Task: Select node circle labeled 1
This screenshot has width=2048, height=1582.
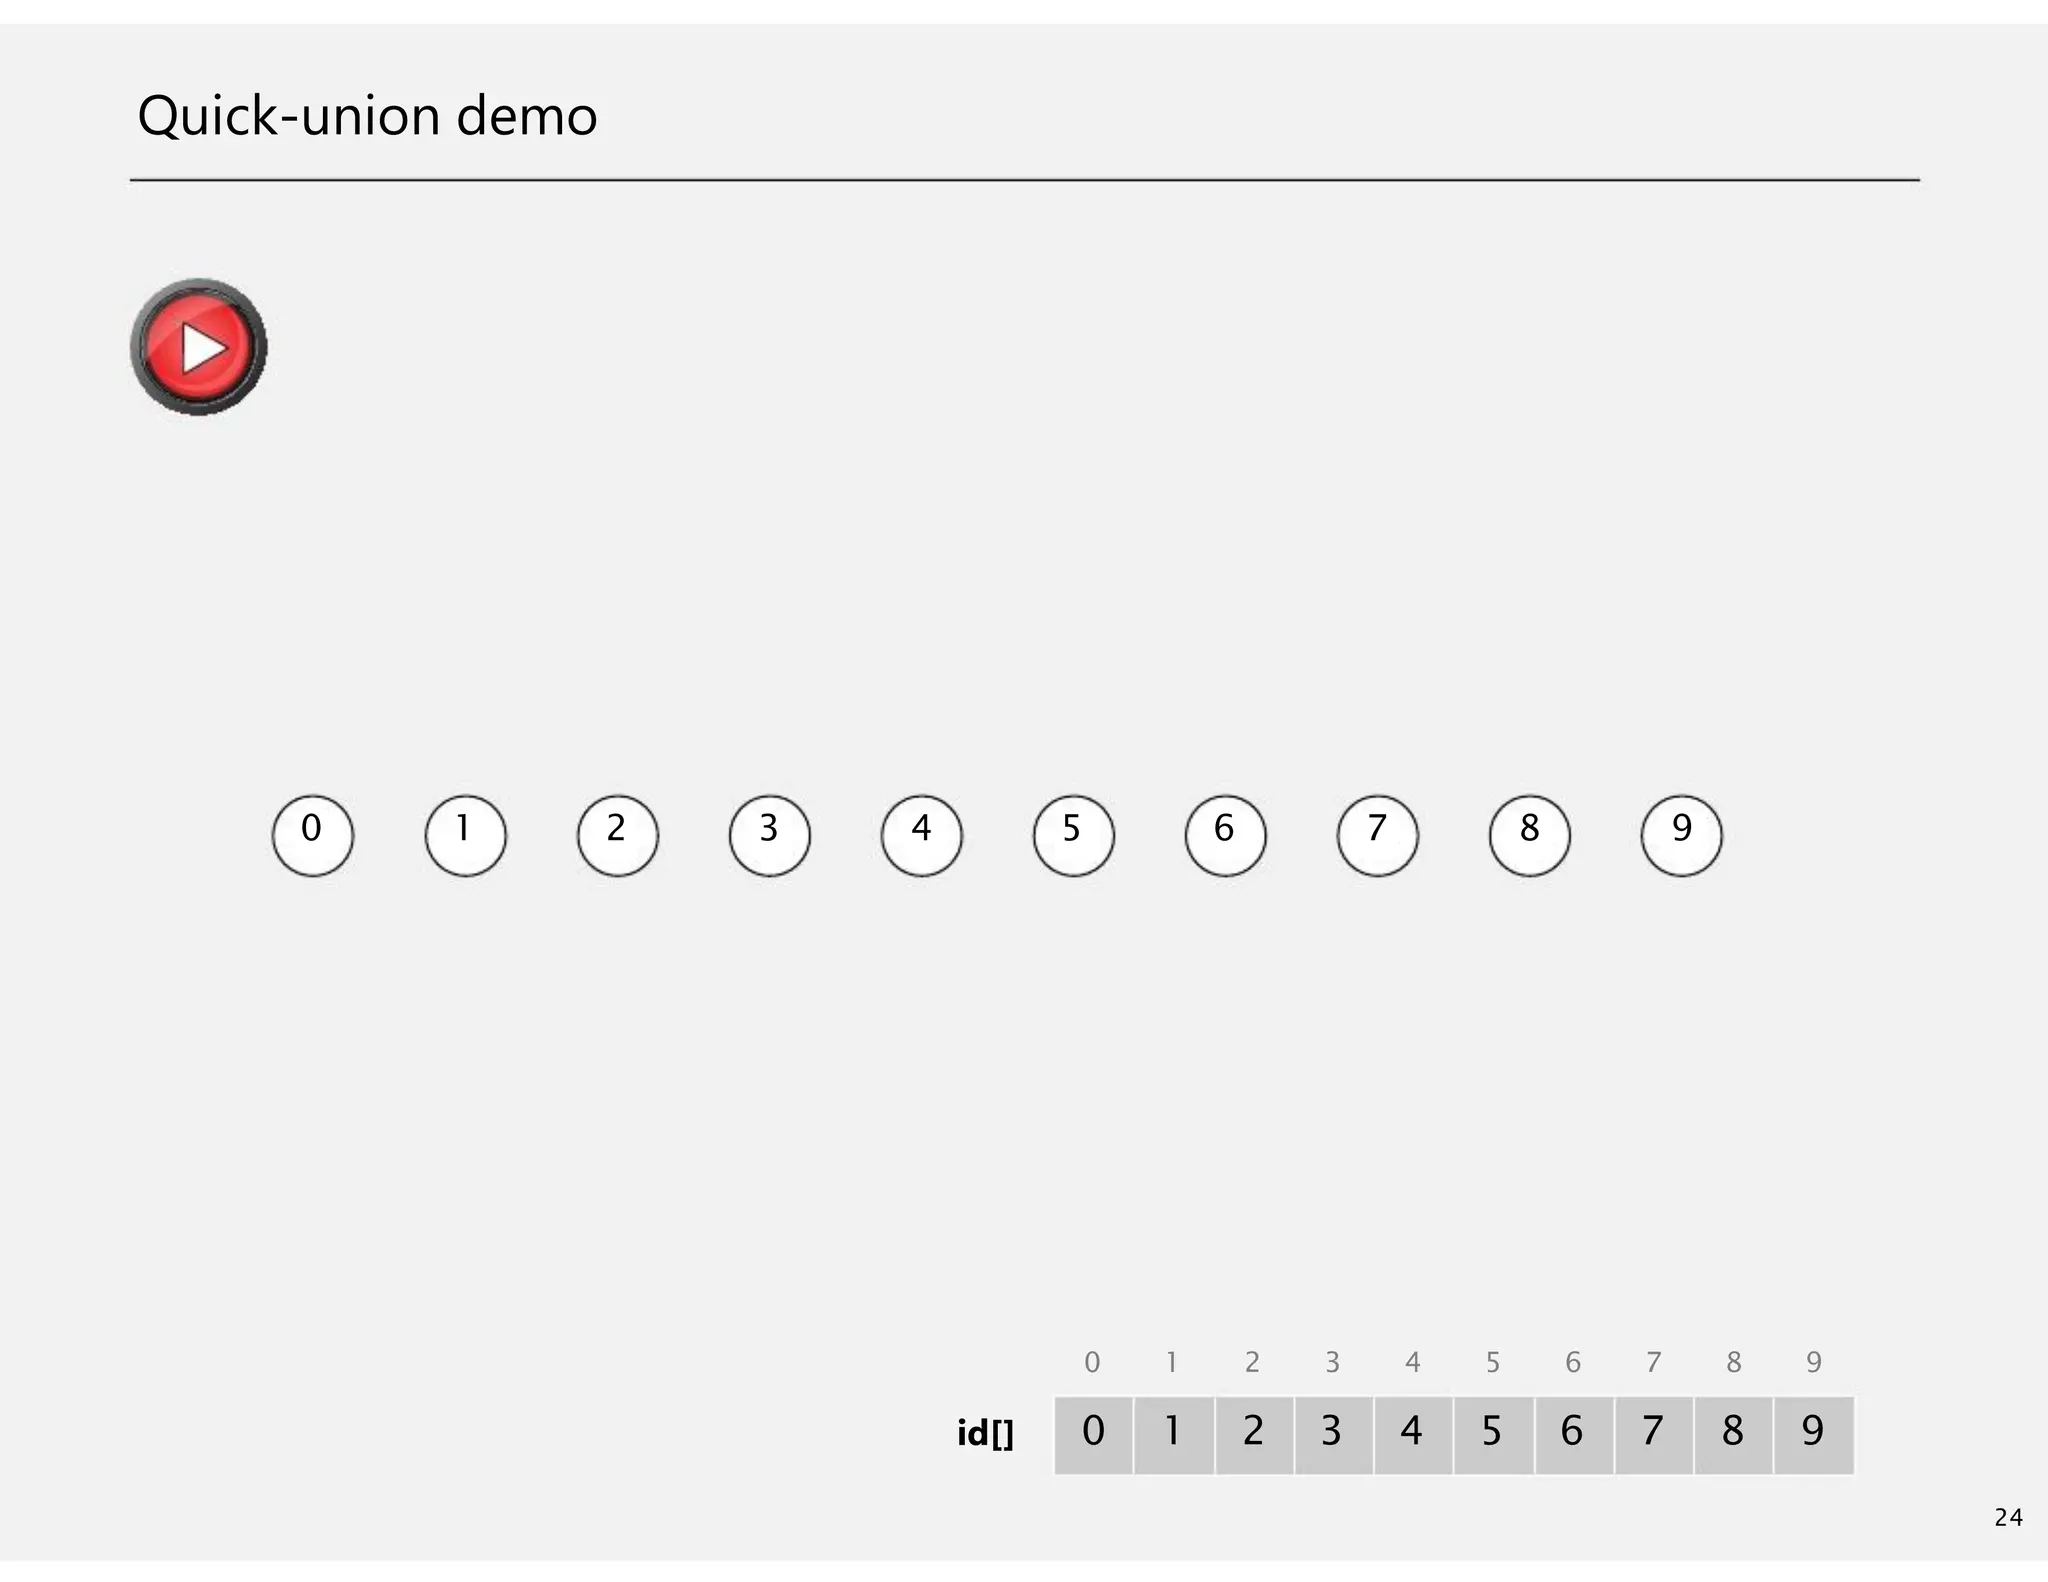Action: click(x=465, y=835)
